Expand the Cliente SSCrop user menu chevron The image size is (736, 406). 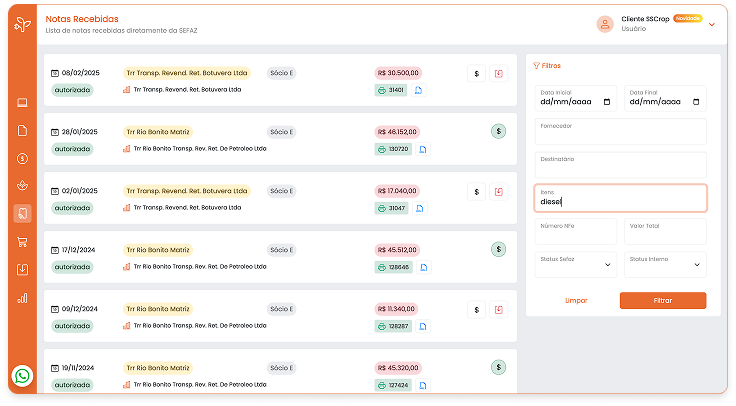coord(712,24)
